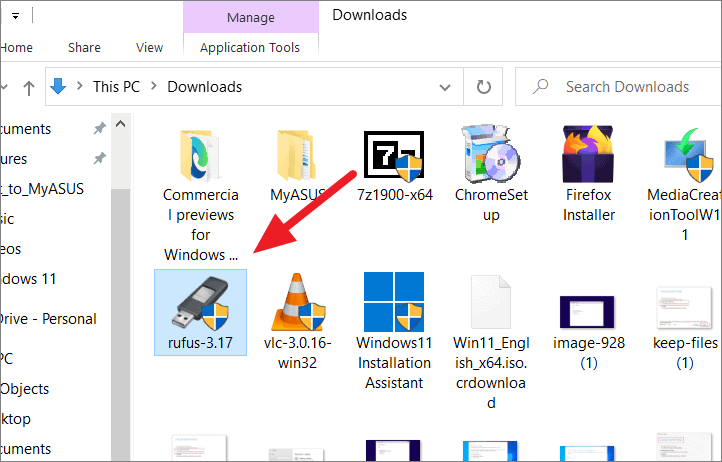This screenshot has width=722, height=462.
Task: Click the vlc-3.0.16-win32 name label
Action: click(x=297, y=353)
